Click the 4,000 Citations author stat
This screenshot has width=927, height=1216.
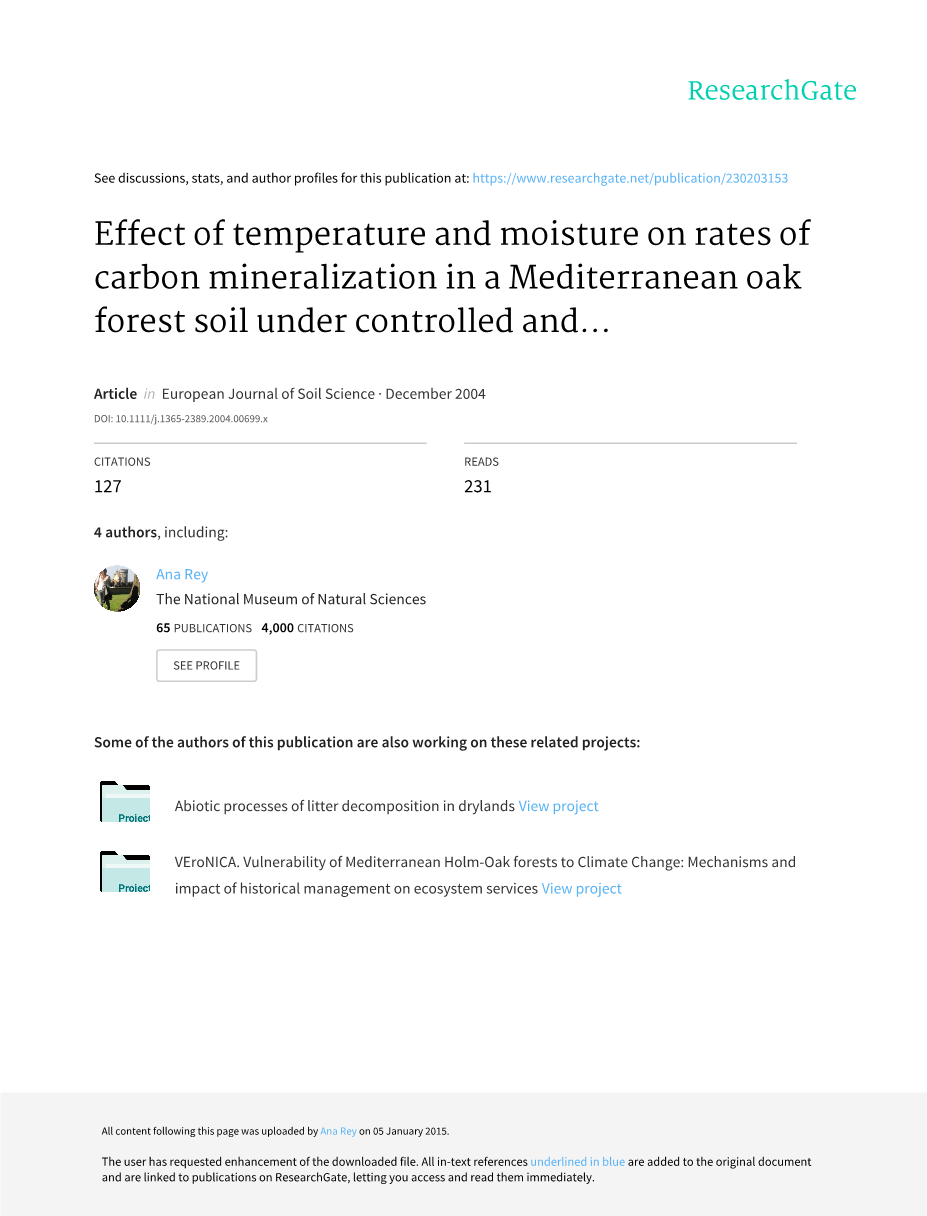(307, 628)
